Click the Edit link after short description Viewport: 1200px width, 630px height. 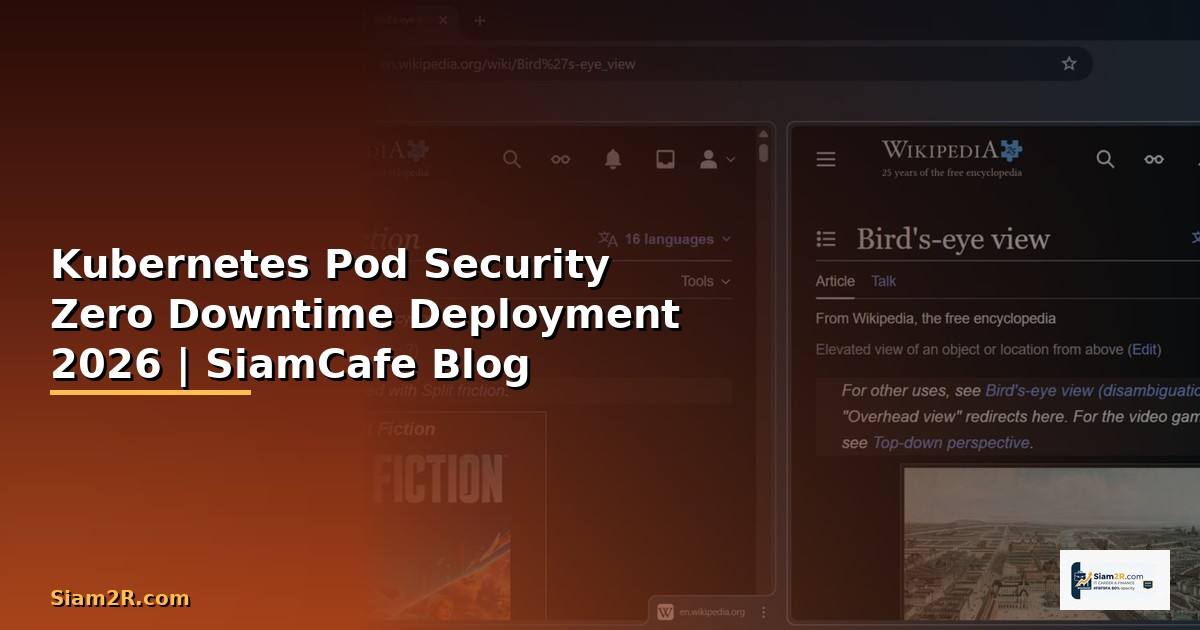pos(1145,349)
